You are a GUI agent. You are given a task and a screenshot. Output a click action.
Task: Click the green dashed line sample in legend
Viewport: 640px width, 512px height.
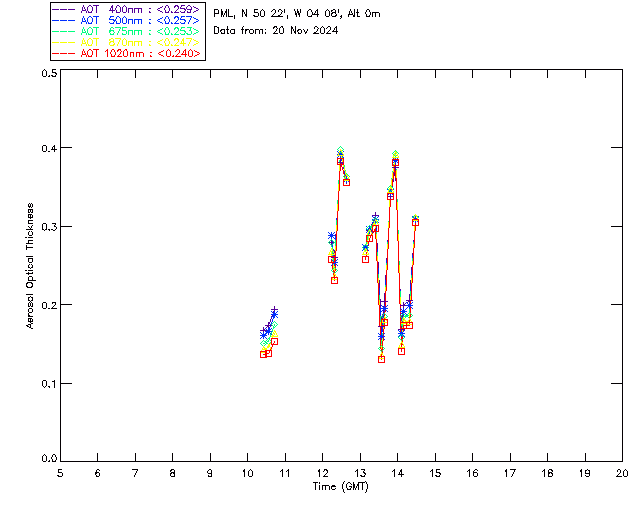64,31
